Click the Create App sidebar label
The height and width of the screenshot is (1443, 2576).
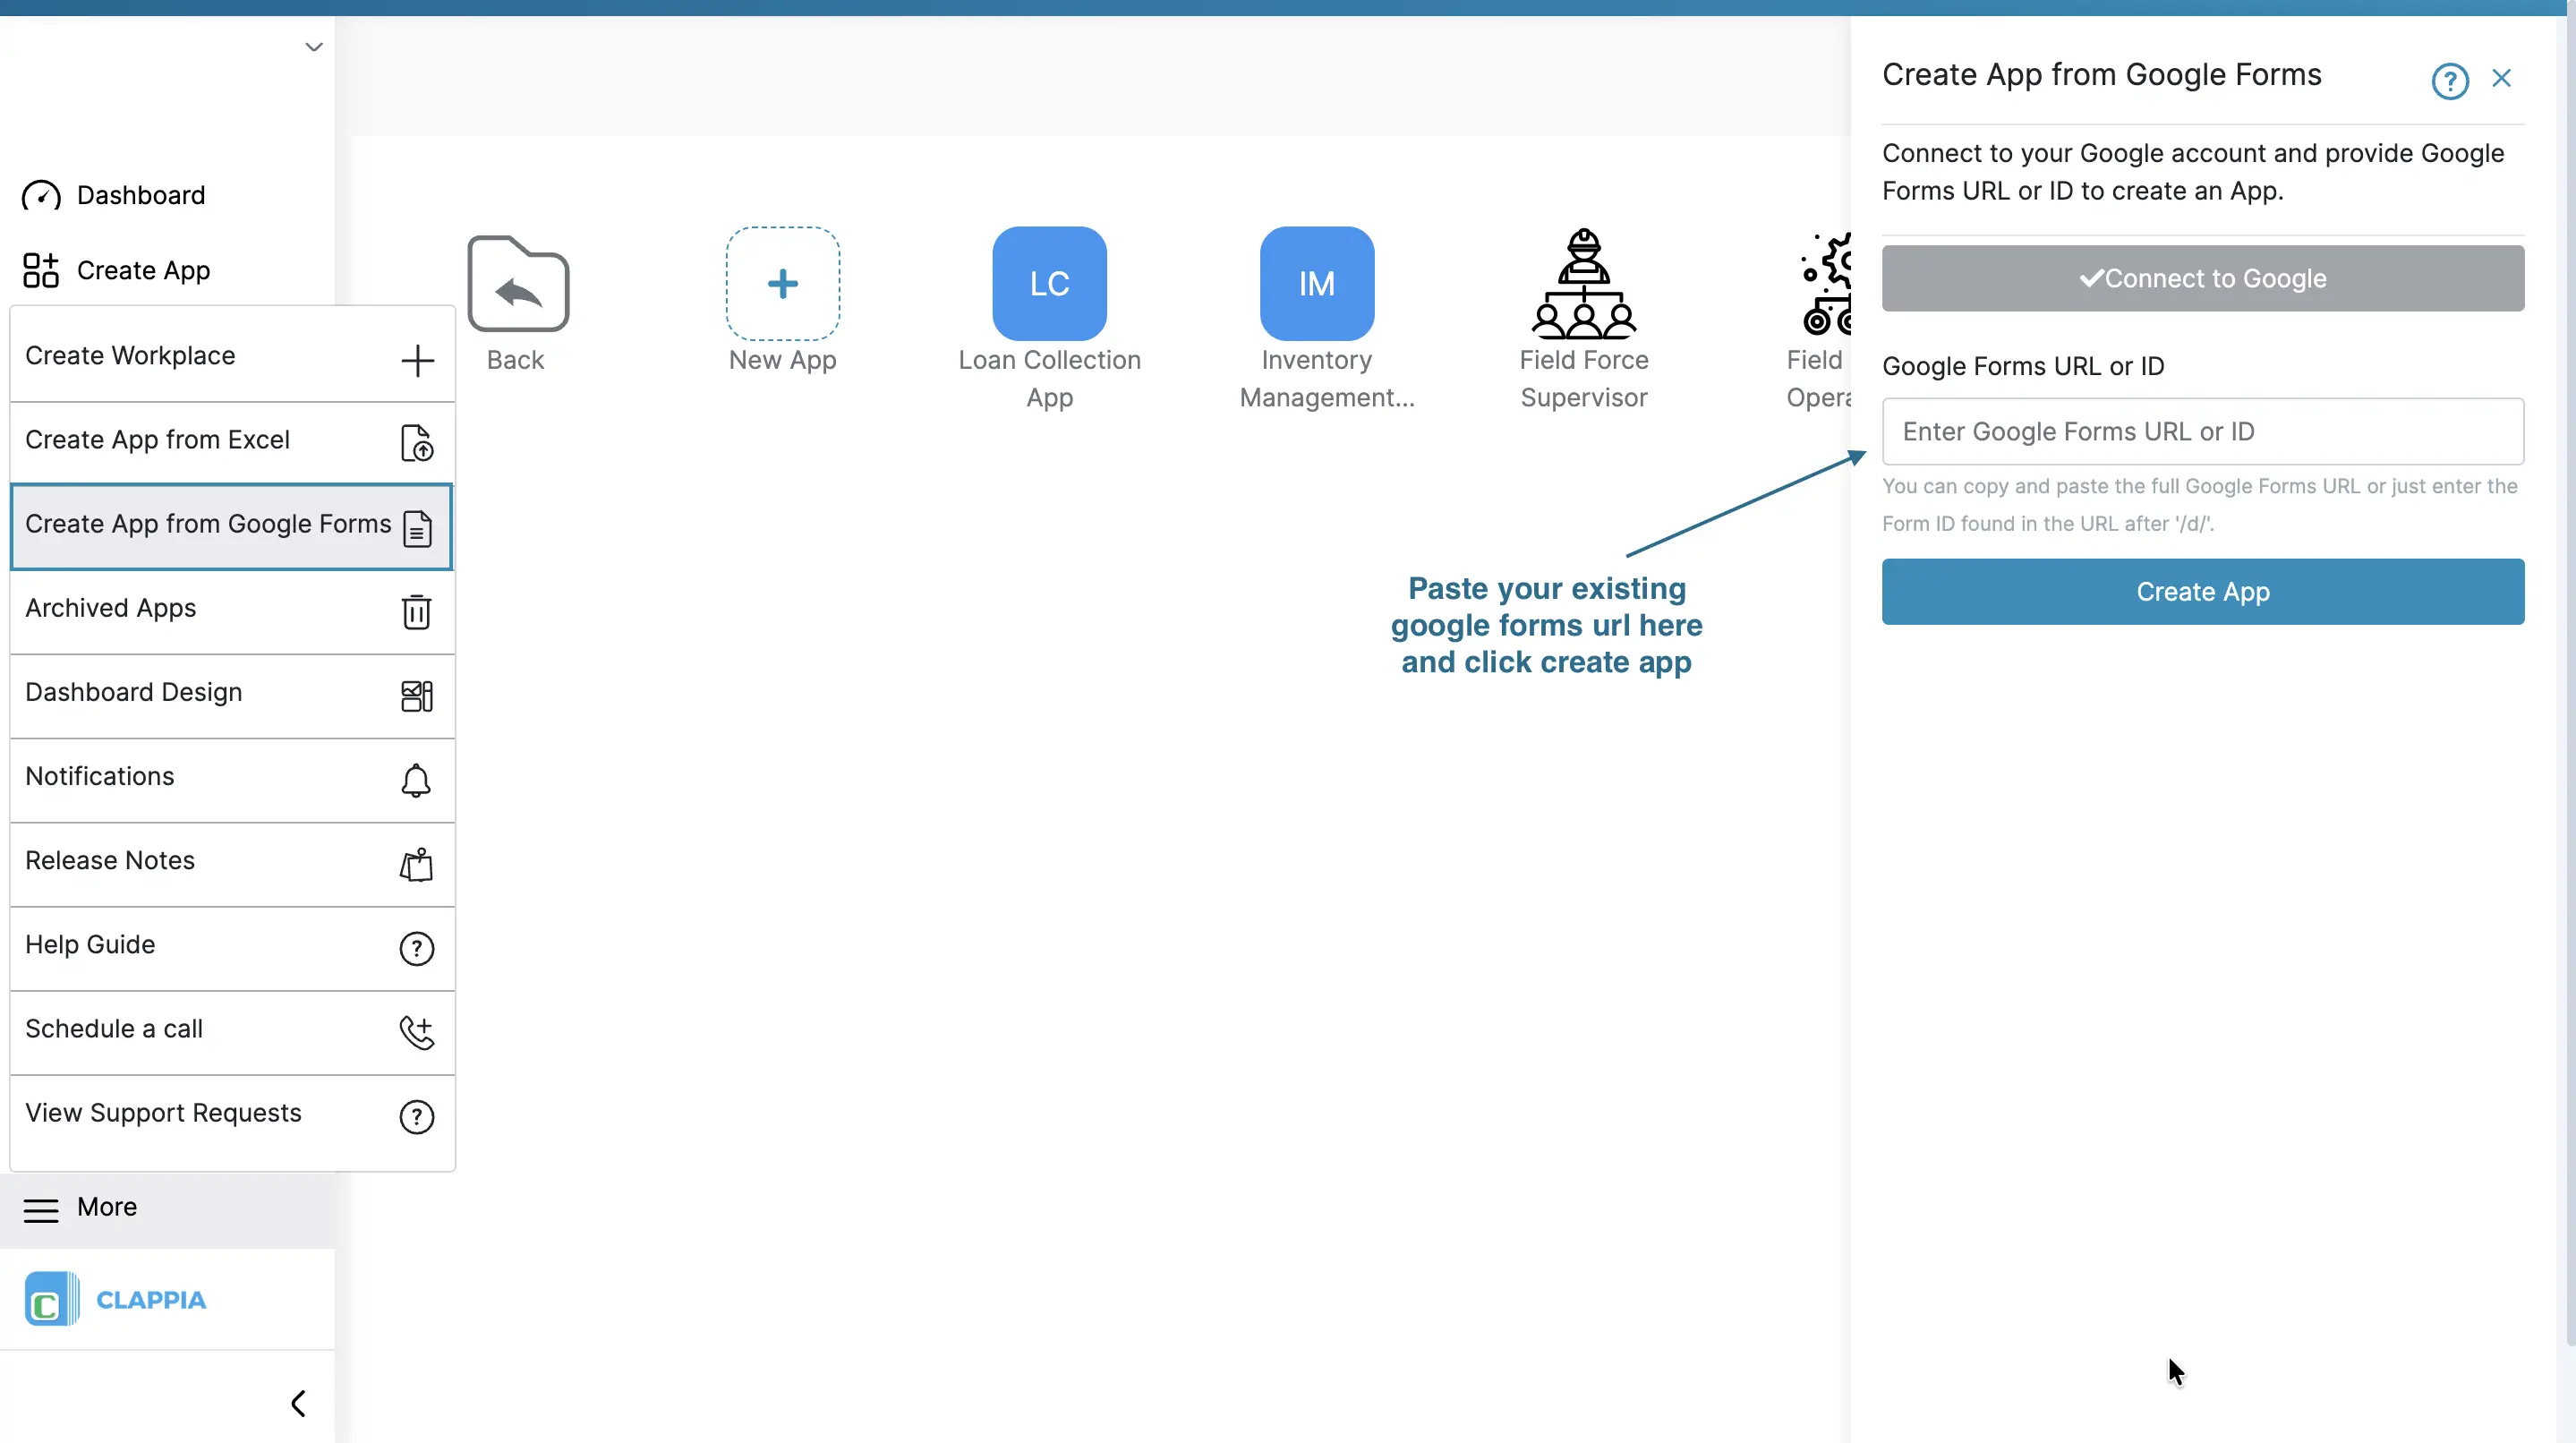[x=143, y=271]
